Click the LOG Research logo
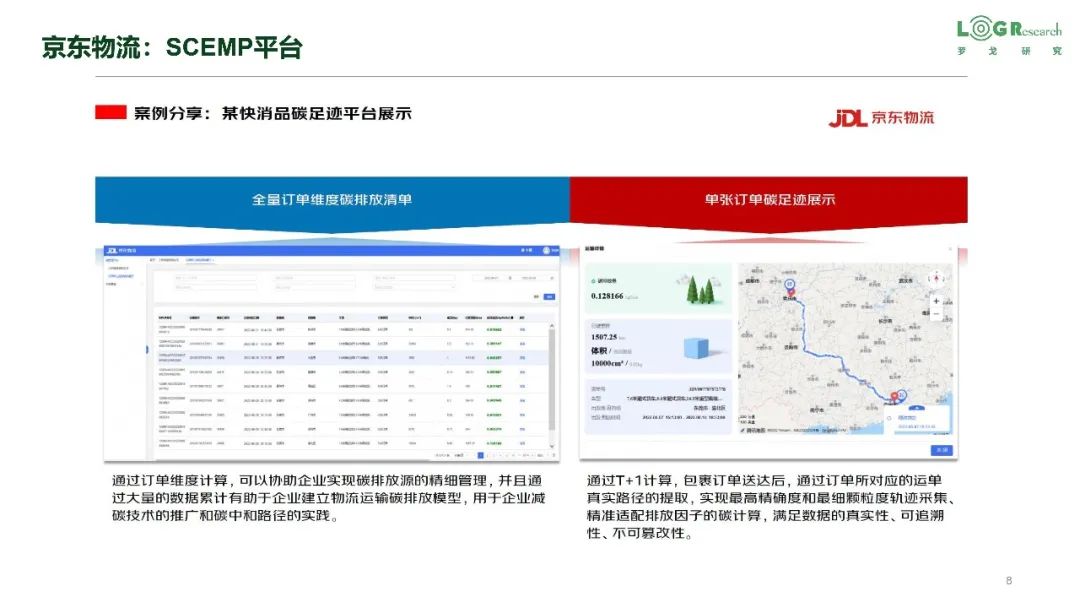 [x=1010, y=37]
